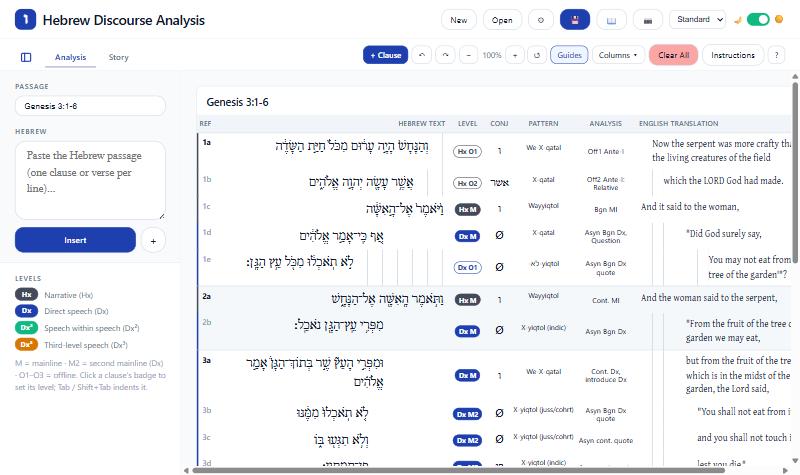Click the horizontal scrollbar at the bottom of the table
The width and height of the screenshot is (800, 475).
pyautogui.click(x=458, y=470)
